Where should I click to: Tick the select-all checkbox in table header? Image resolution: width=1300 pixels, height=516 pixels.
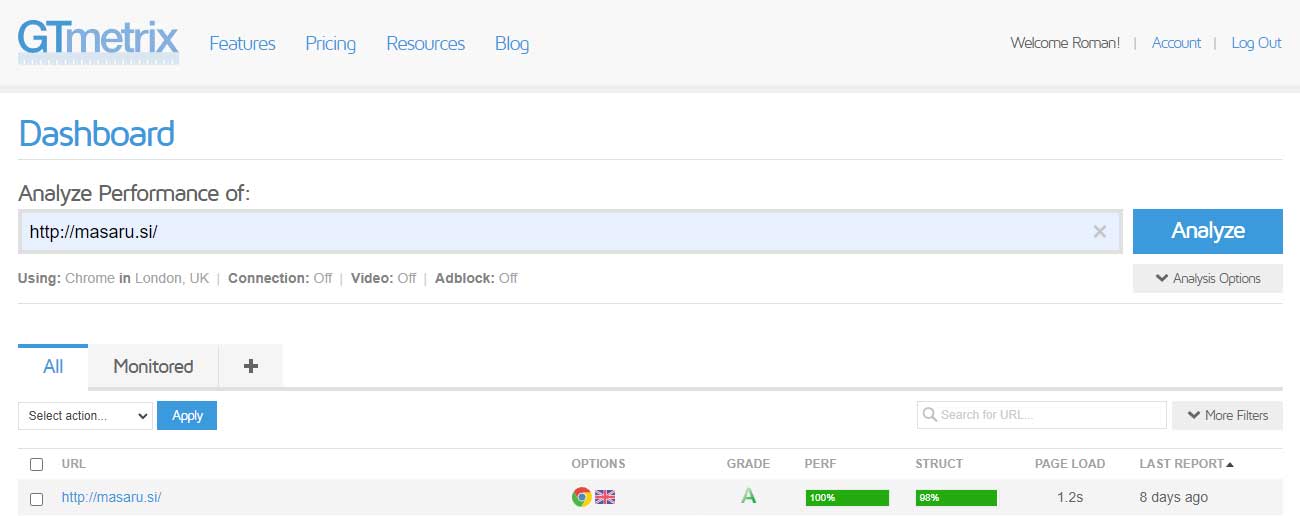[37, 464]
